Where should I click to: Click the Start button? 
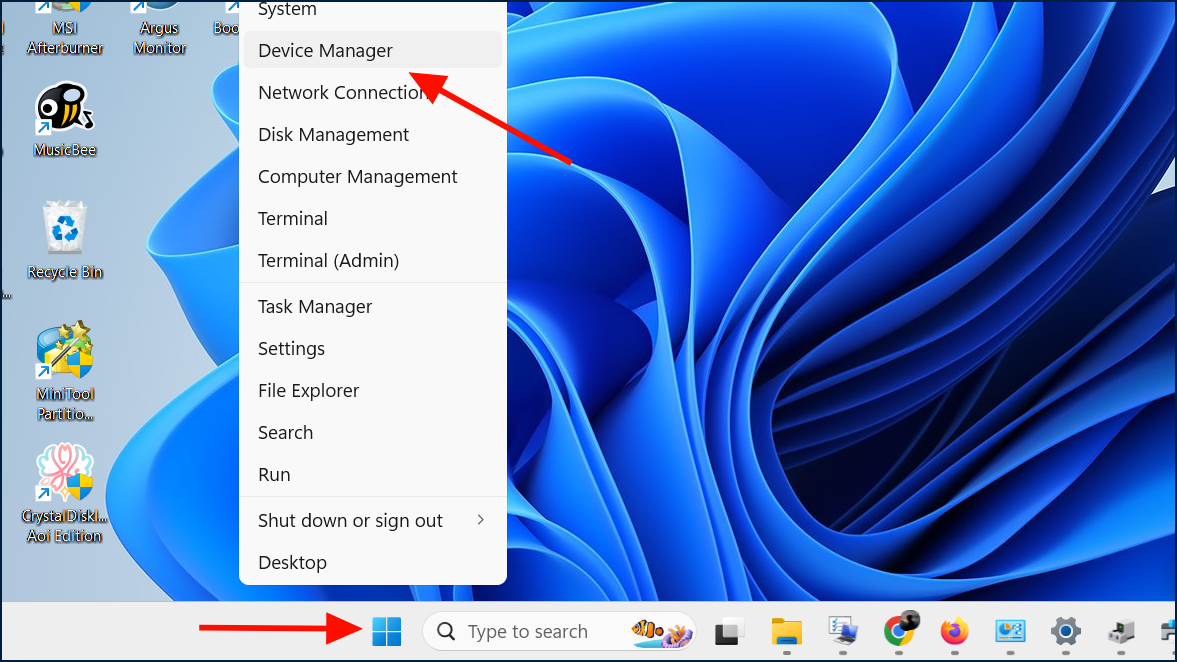click(x=386, y=631)
